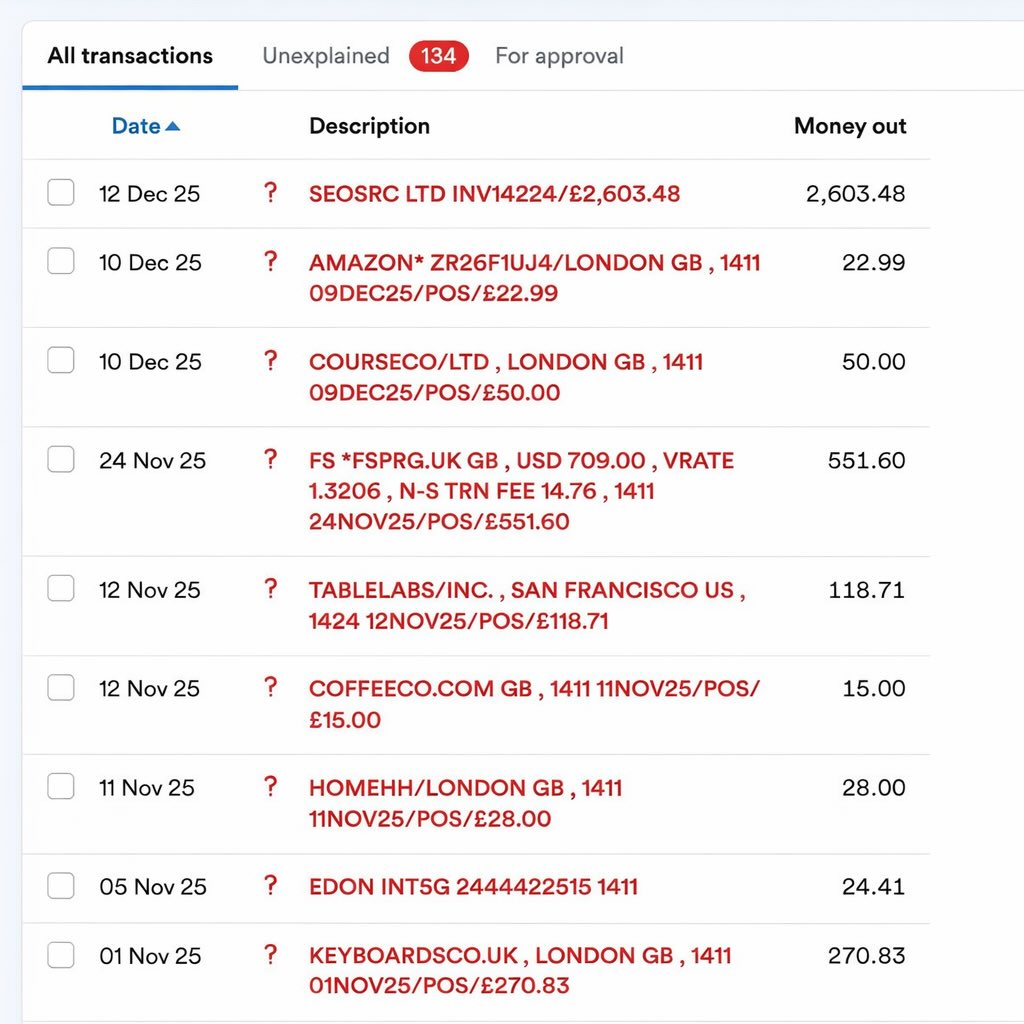
Task: Click the question mark for COFFEECO.COM transaction
Action: (269, 688)
